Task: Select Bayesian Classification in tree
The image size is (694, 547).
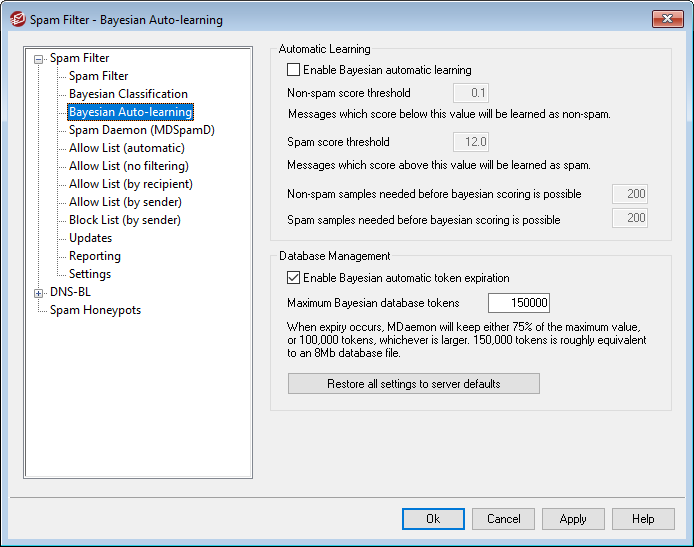Action: (128, 94)
